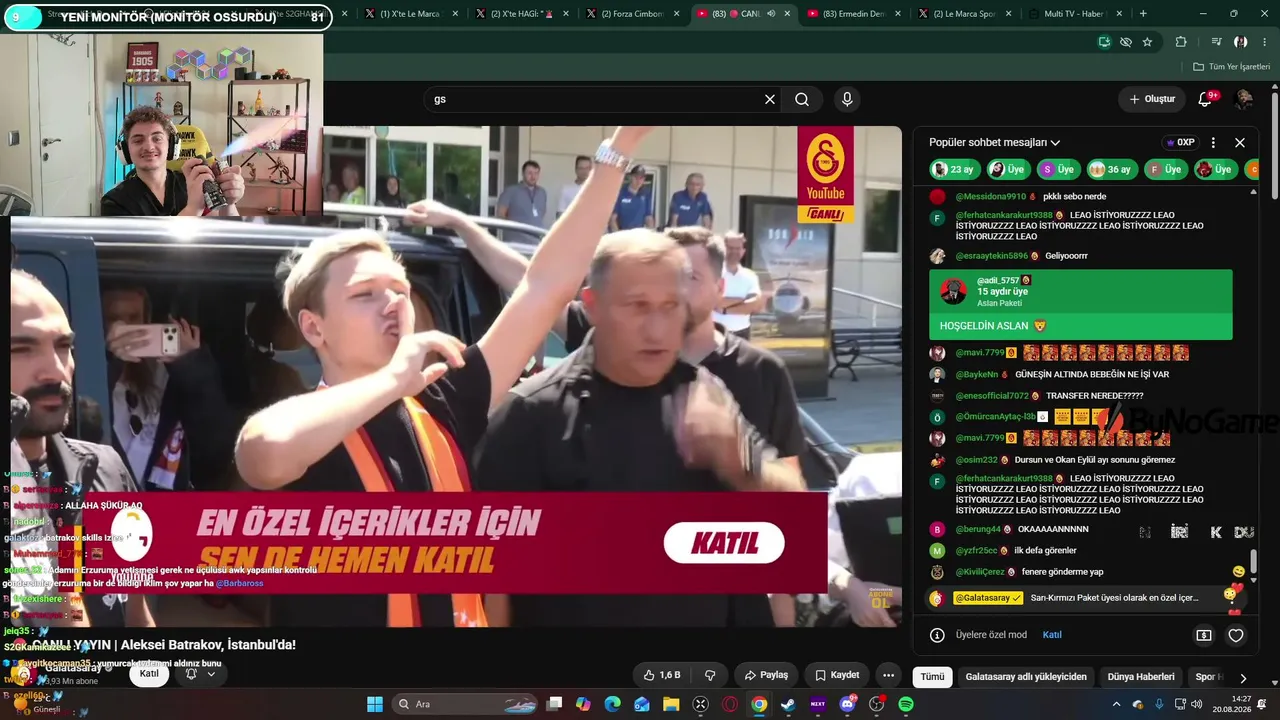Show hidden system tray icons
Screen dimensions: 1280x720
click(1117, 704)
